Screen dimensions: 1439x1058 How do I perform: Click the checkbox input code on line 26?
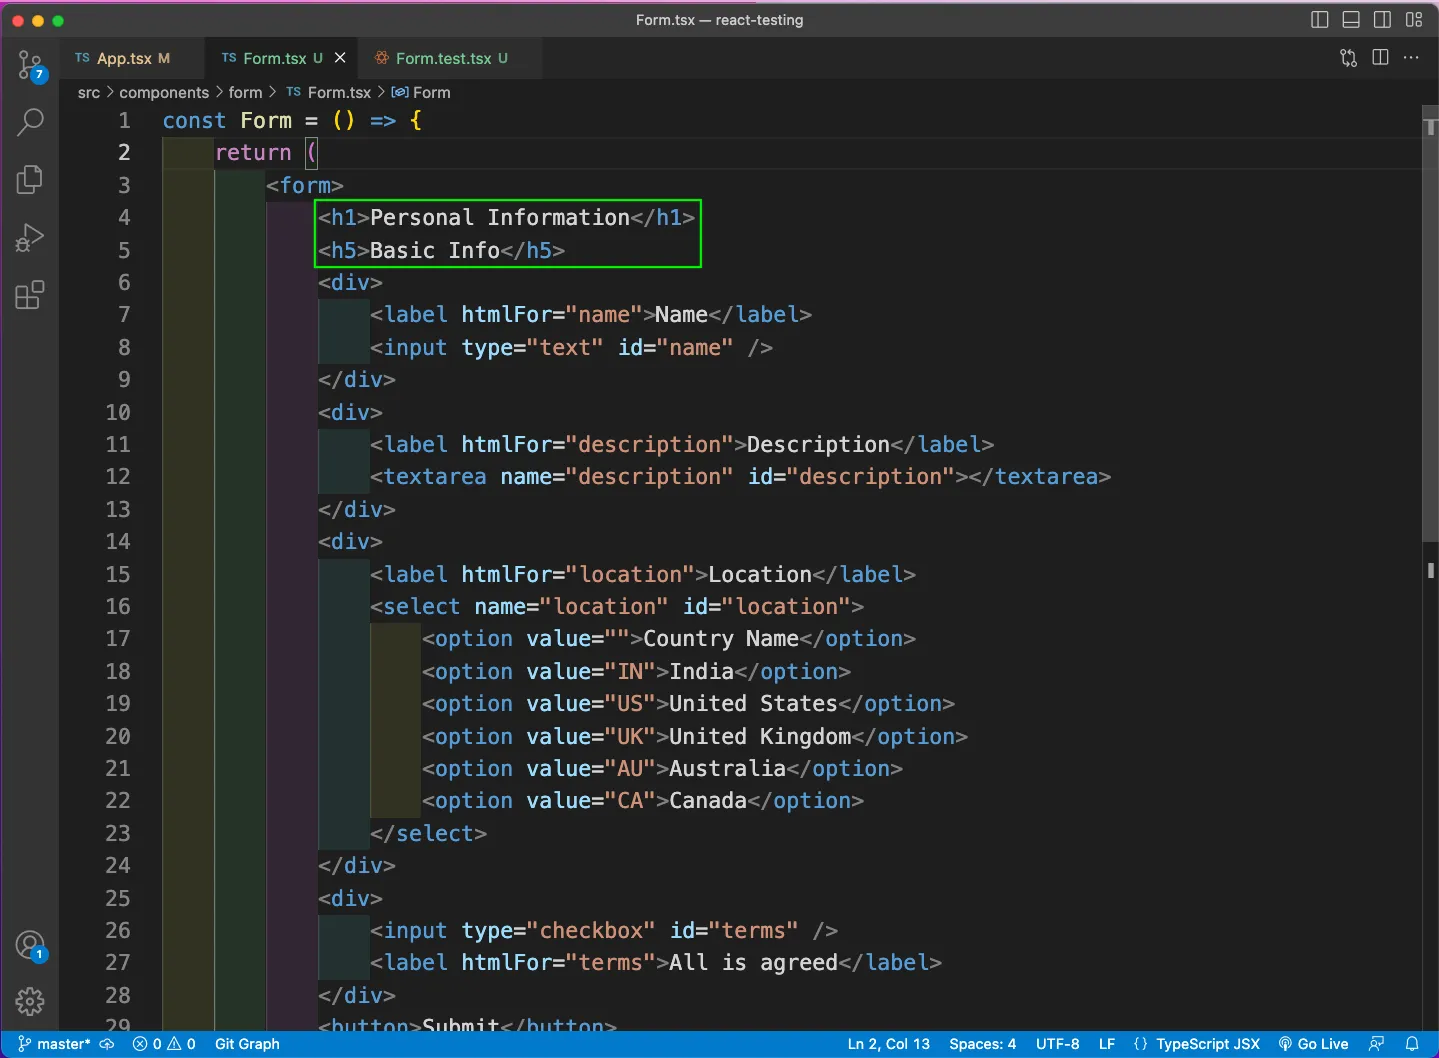[604, 930]
